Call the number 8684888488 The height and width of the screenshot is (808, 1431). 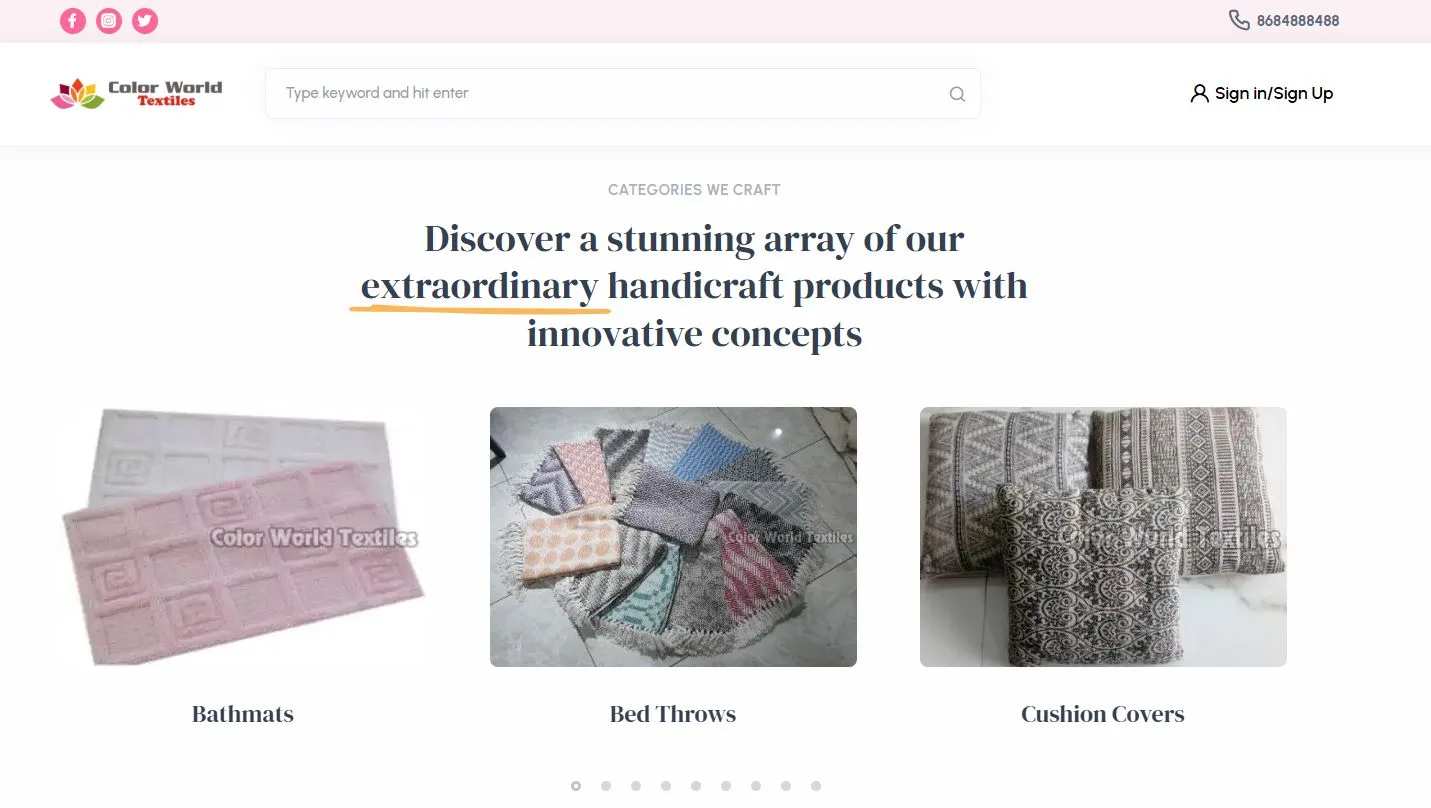pos(1298,21)
